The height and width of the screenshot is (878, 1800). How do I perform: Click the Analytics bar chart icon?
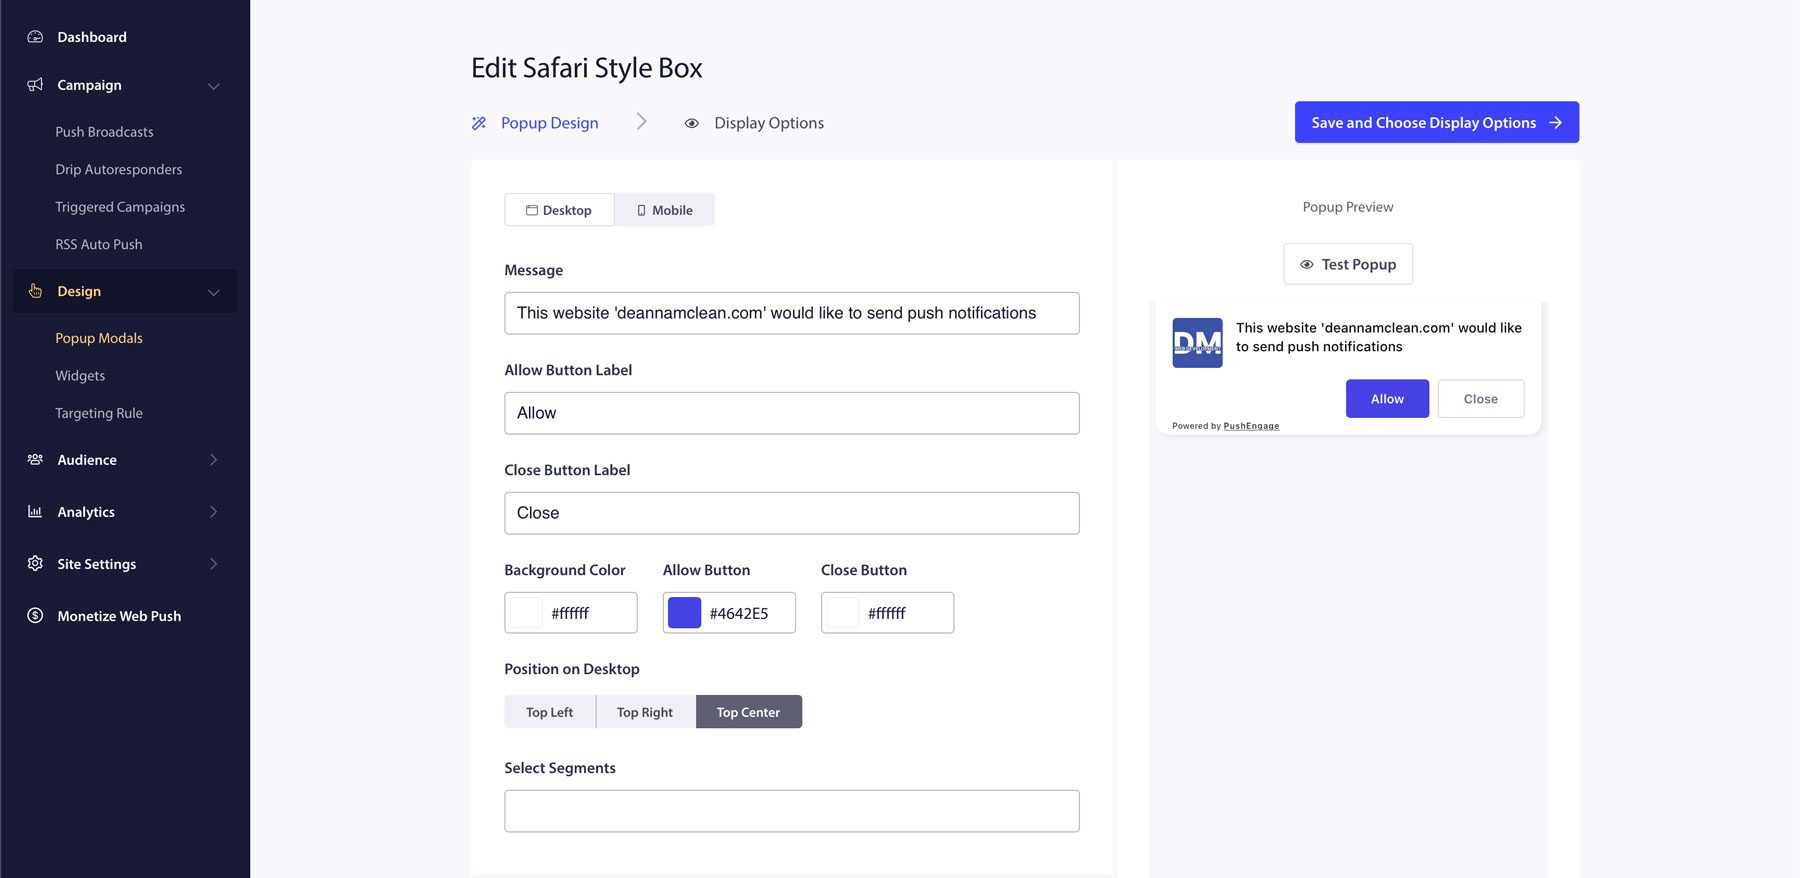tap(35, 512)
